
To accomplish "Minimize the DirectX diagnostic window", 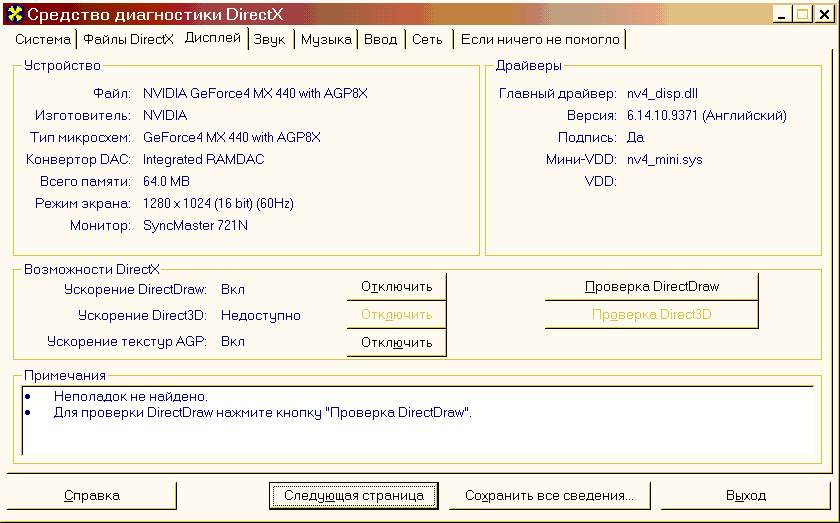I will 783,14.
